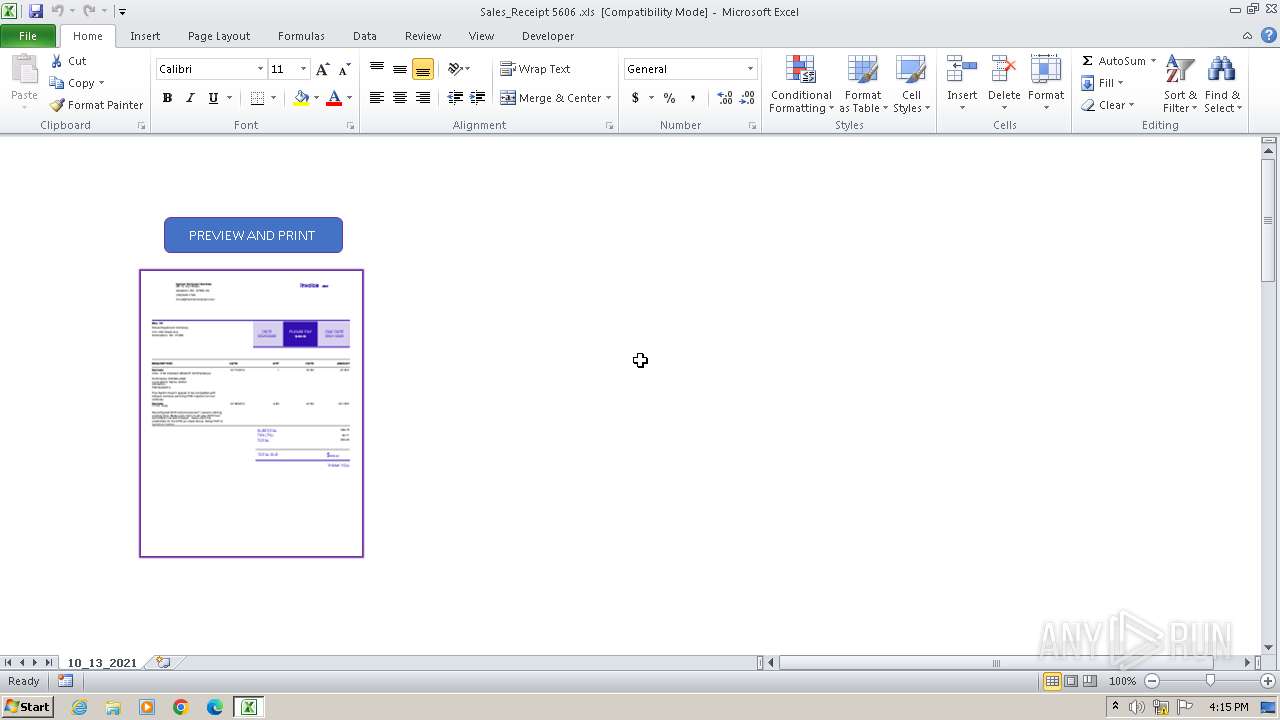Image resolution: width=1280 pixels, height=720 pixels.
Task: Select Bottom Align icon
Action: (x=423, y=69)
